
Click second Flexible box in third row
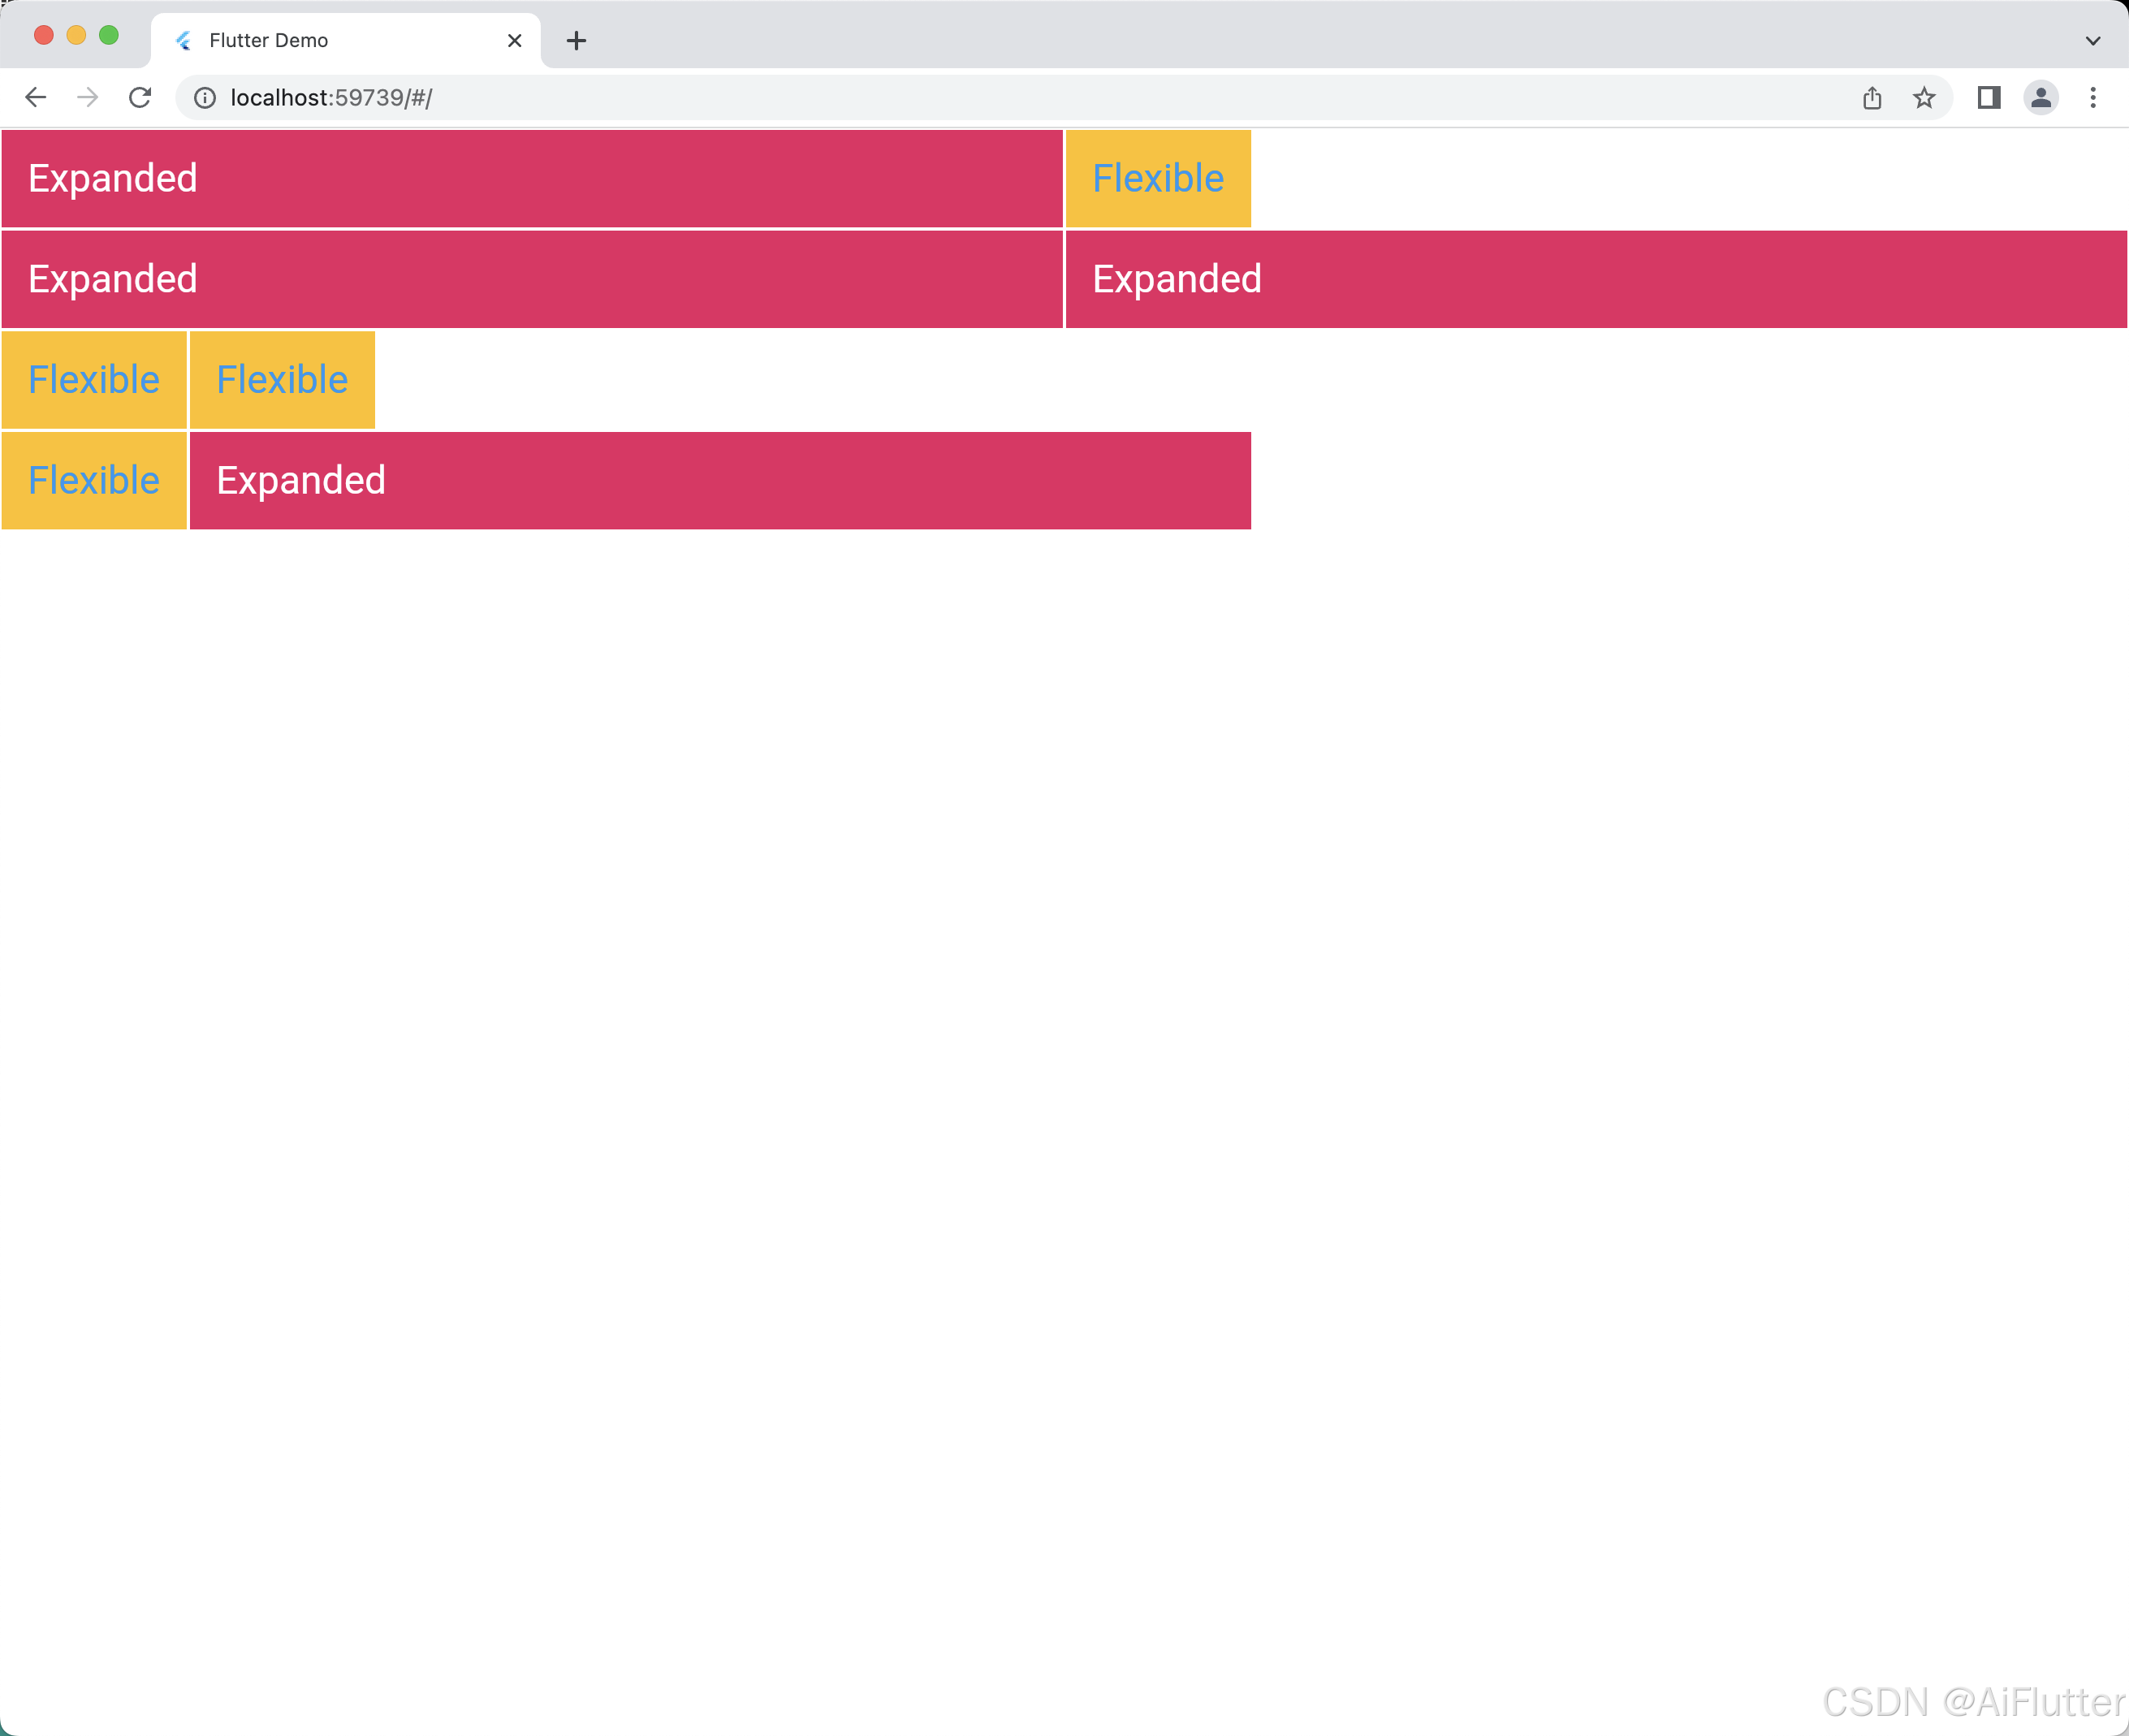[x=282, y=380]
